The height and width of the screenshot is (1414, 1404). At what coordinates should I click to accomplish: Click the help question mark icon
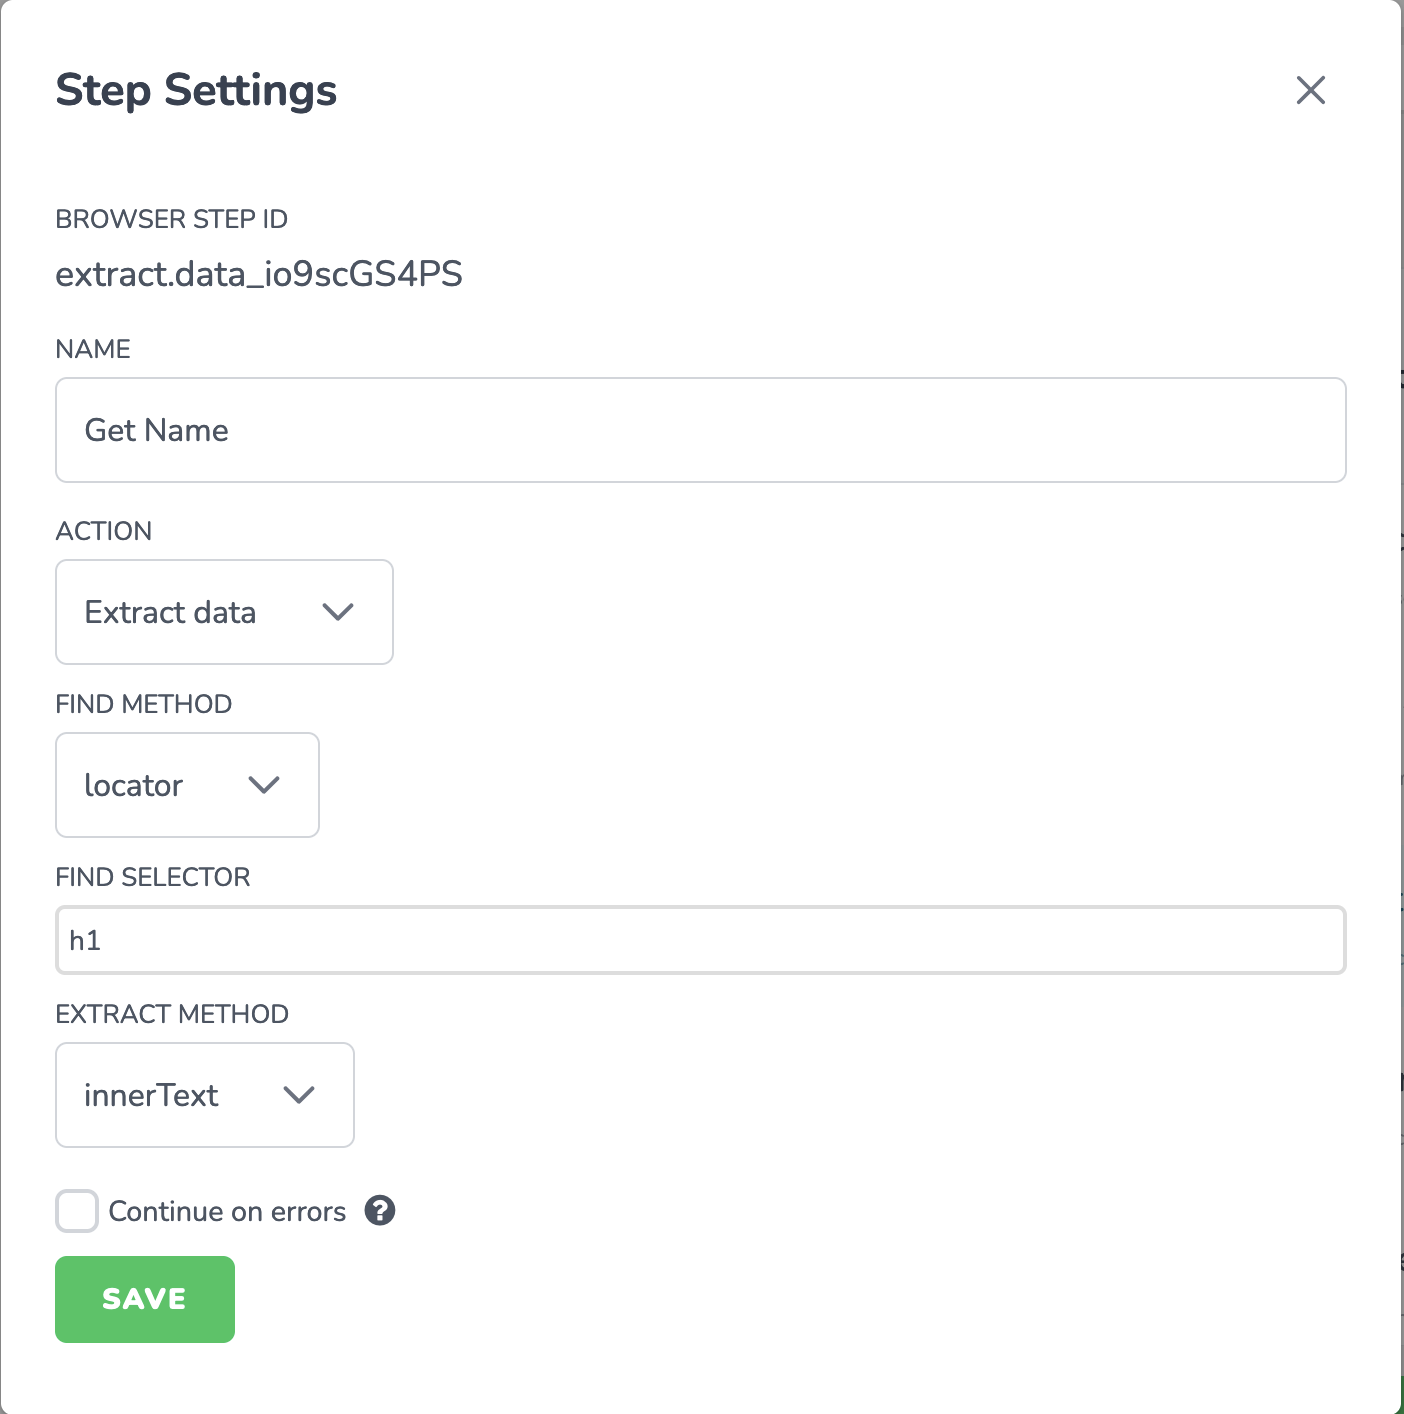380,1211
